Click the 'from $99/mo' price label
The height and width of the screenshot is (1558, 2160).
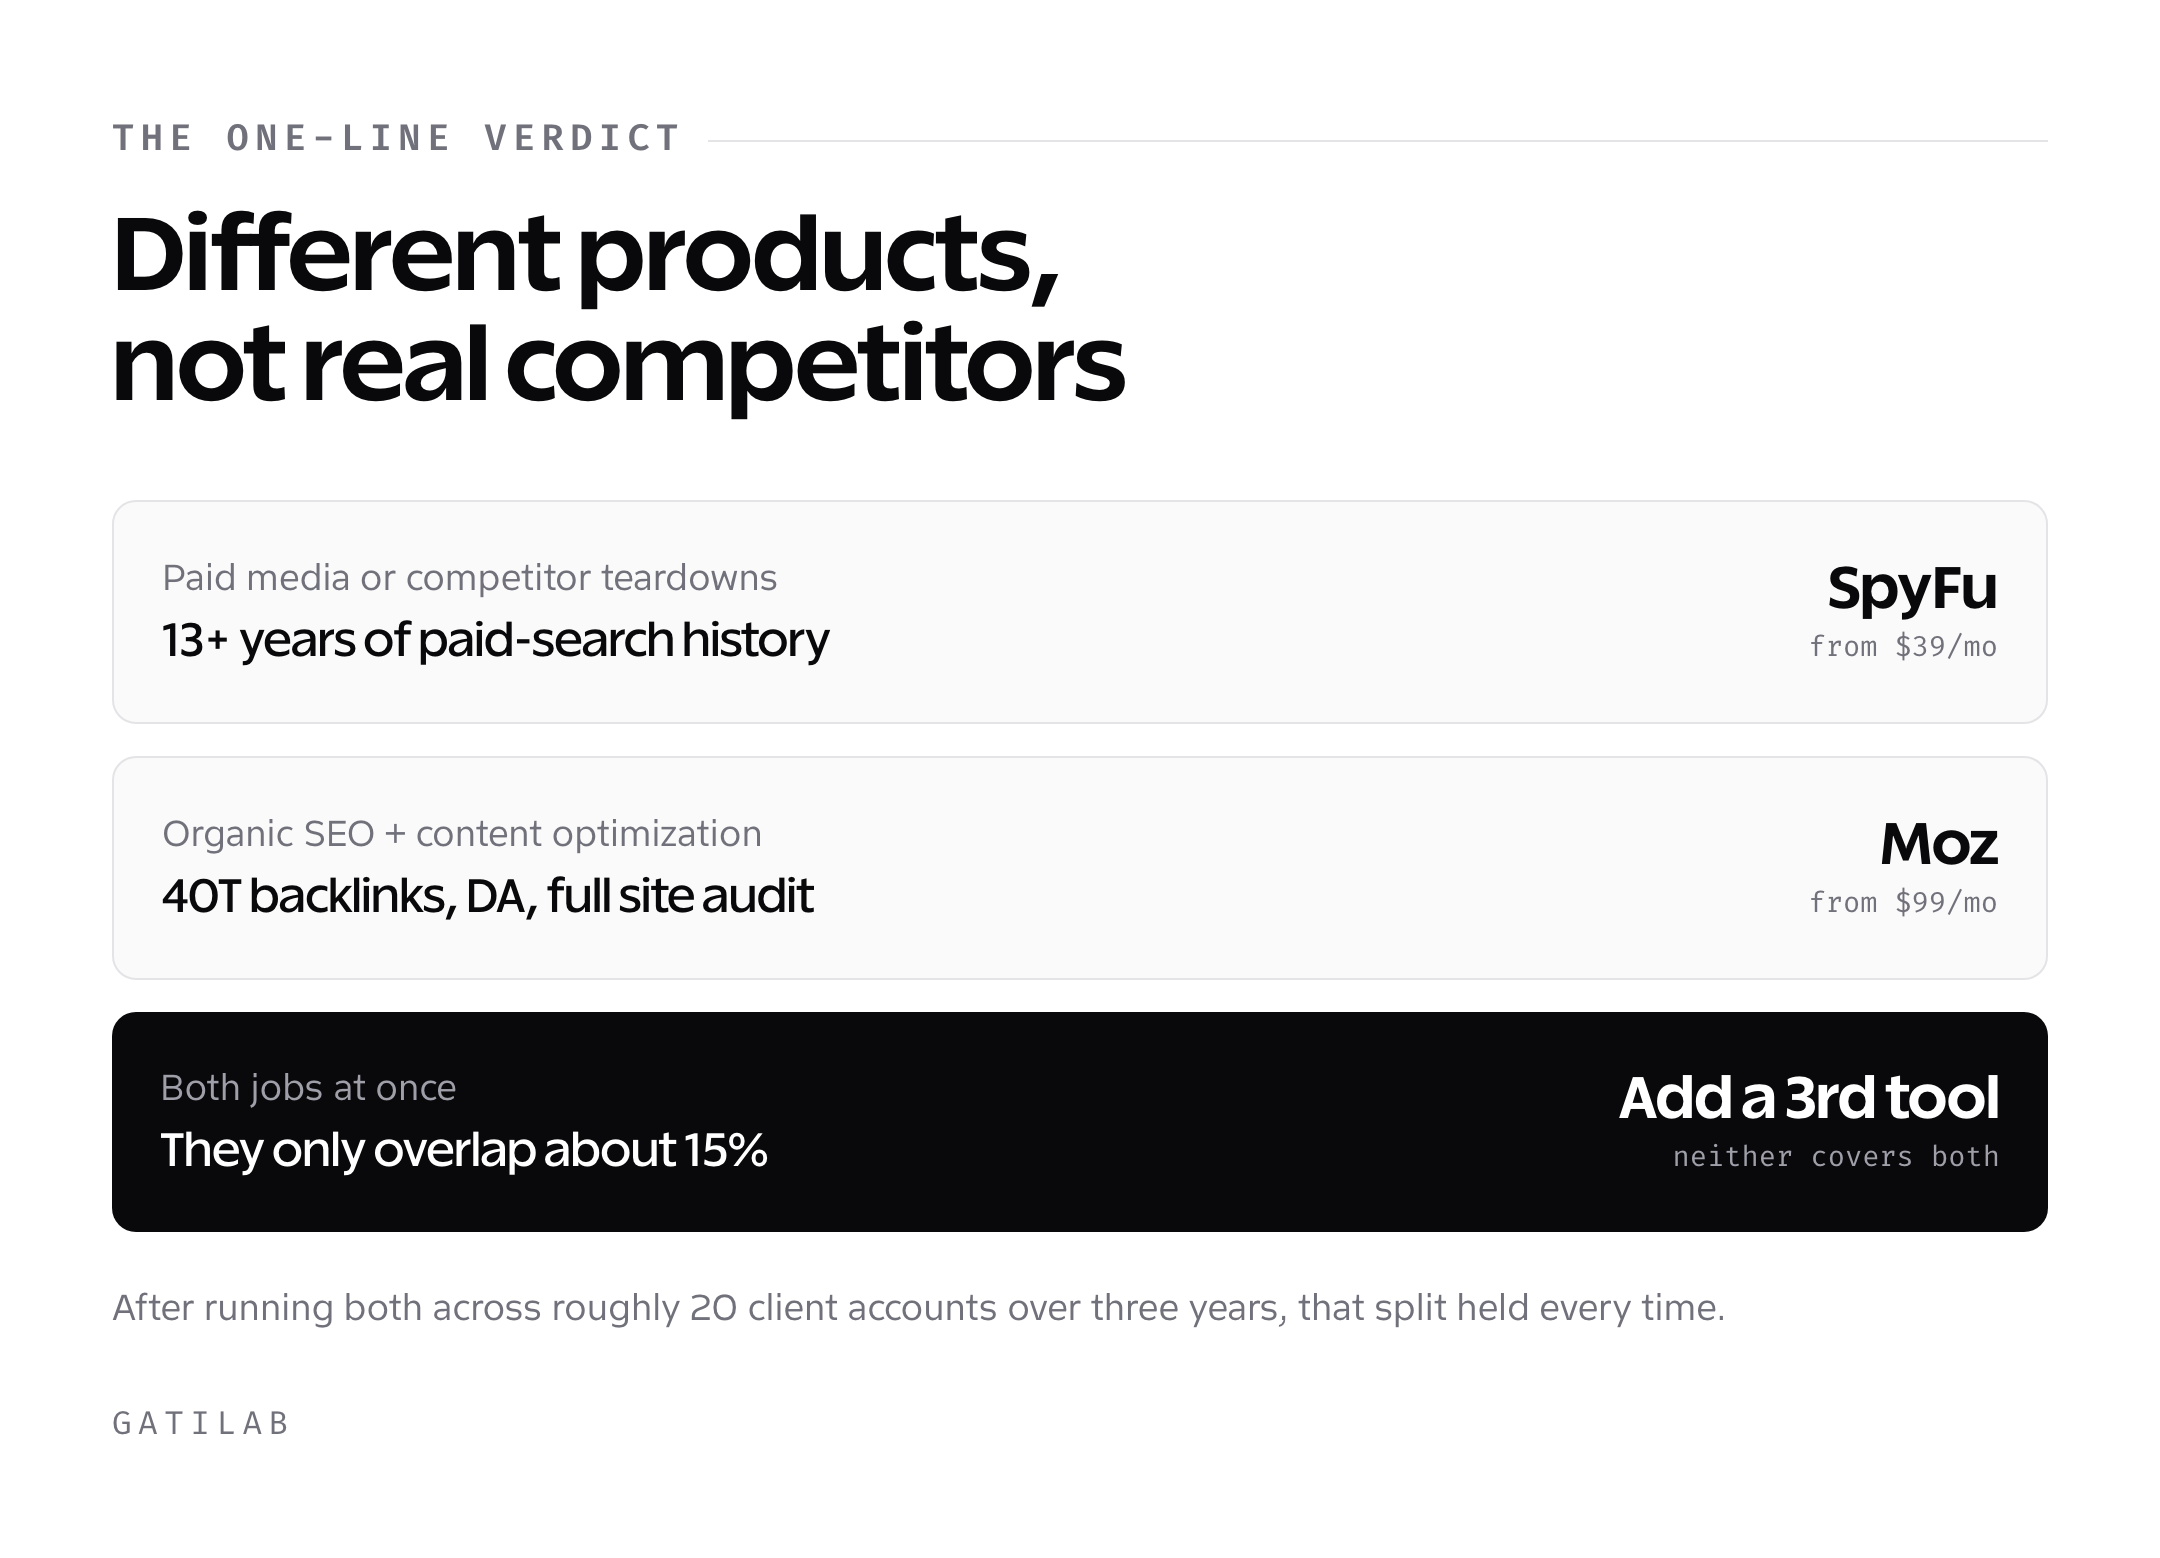tap(1903, 903)
